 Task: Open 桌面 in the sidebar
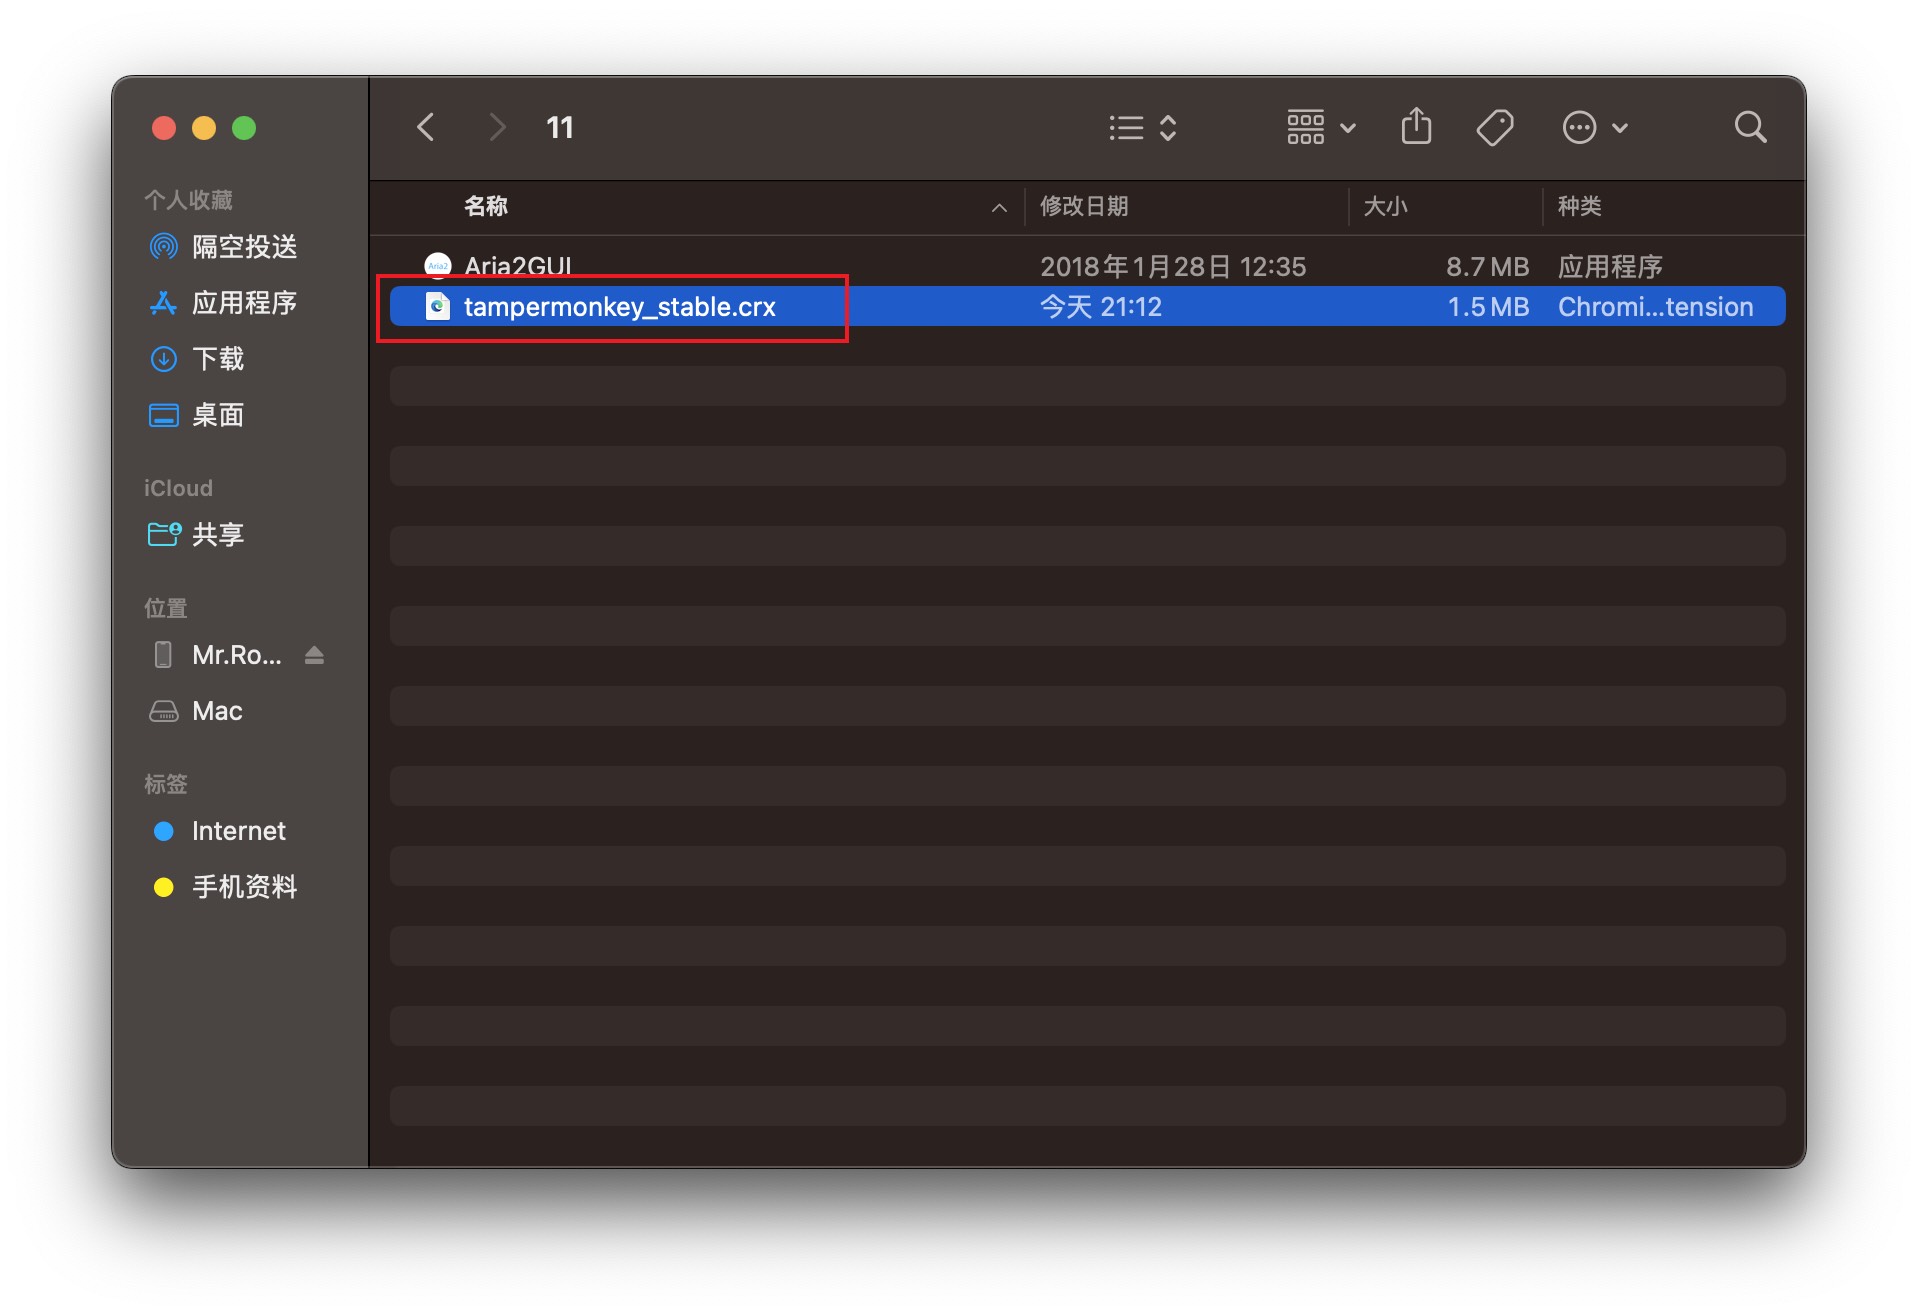(x=218, y=414)
